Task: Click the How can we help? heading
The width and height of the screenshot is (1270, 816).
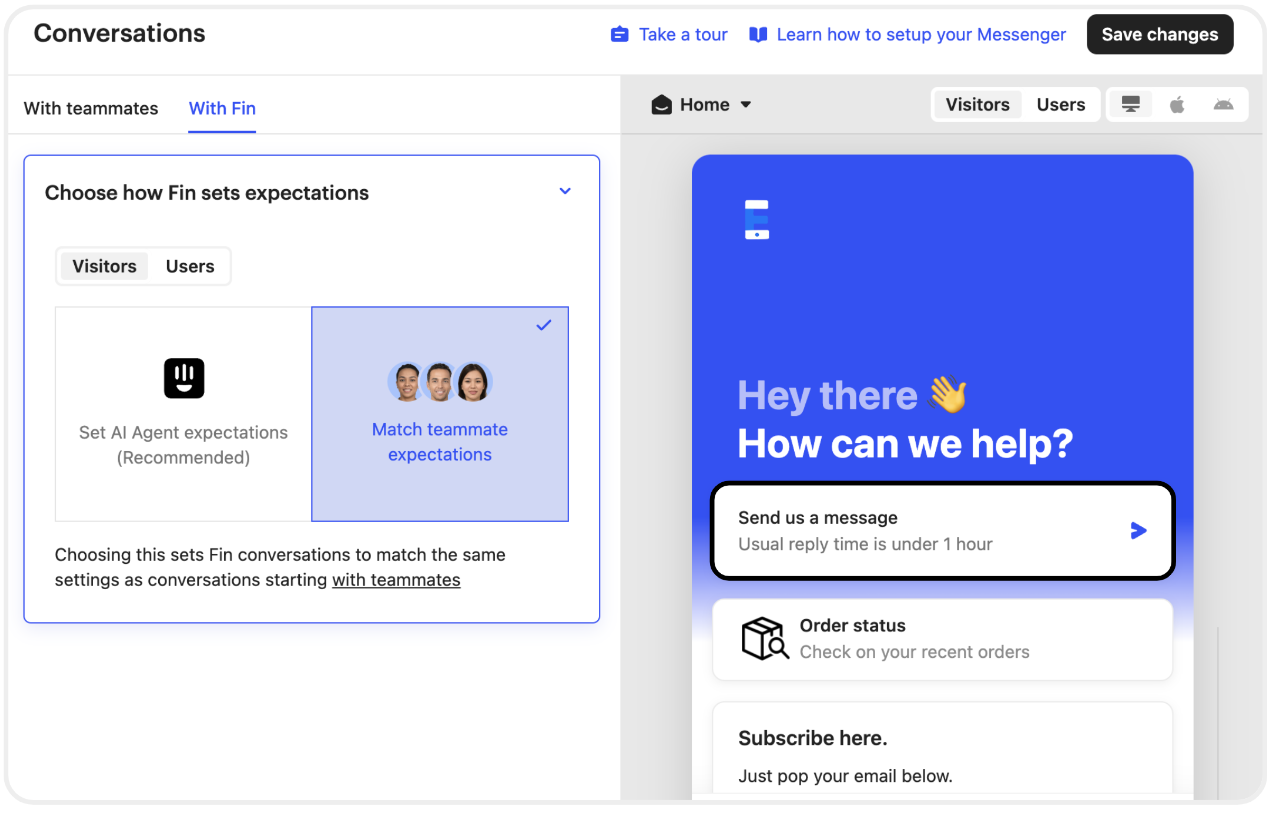Action: [905, 443]
